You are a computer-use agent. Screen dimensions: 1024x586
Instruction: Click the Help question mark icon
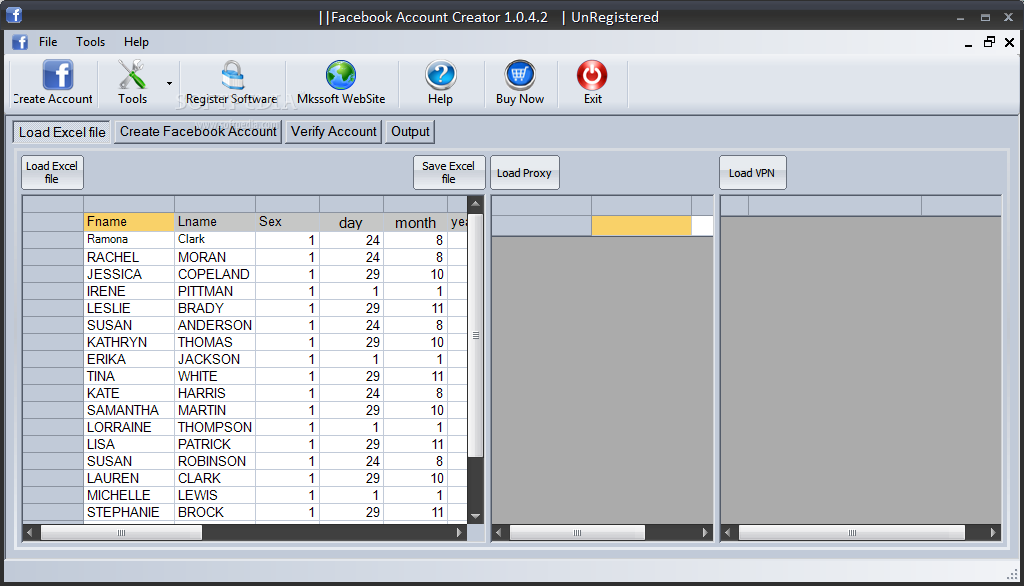tap(441, 74)
